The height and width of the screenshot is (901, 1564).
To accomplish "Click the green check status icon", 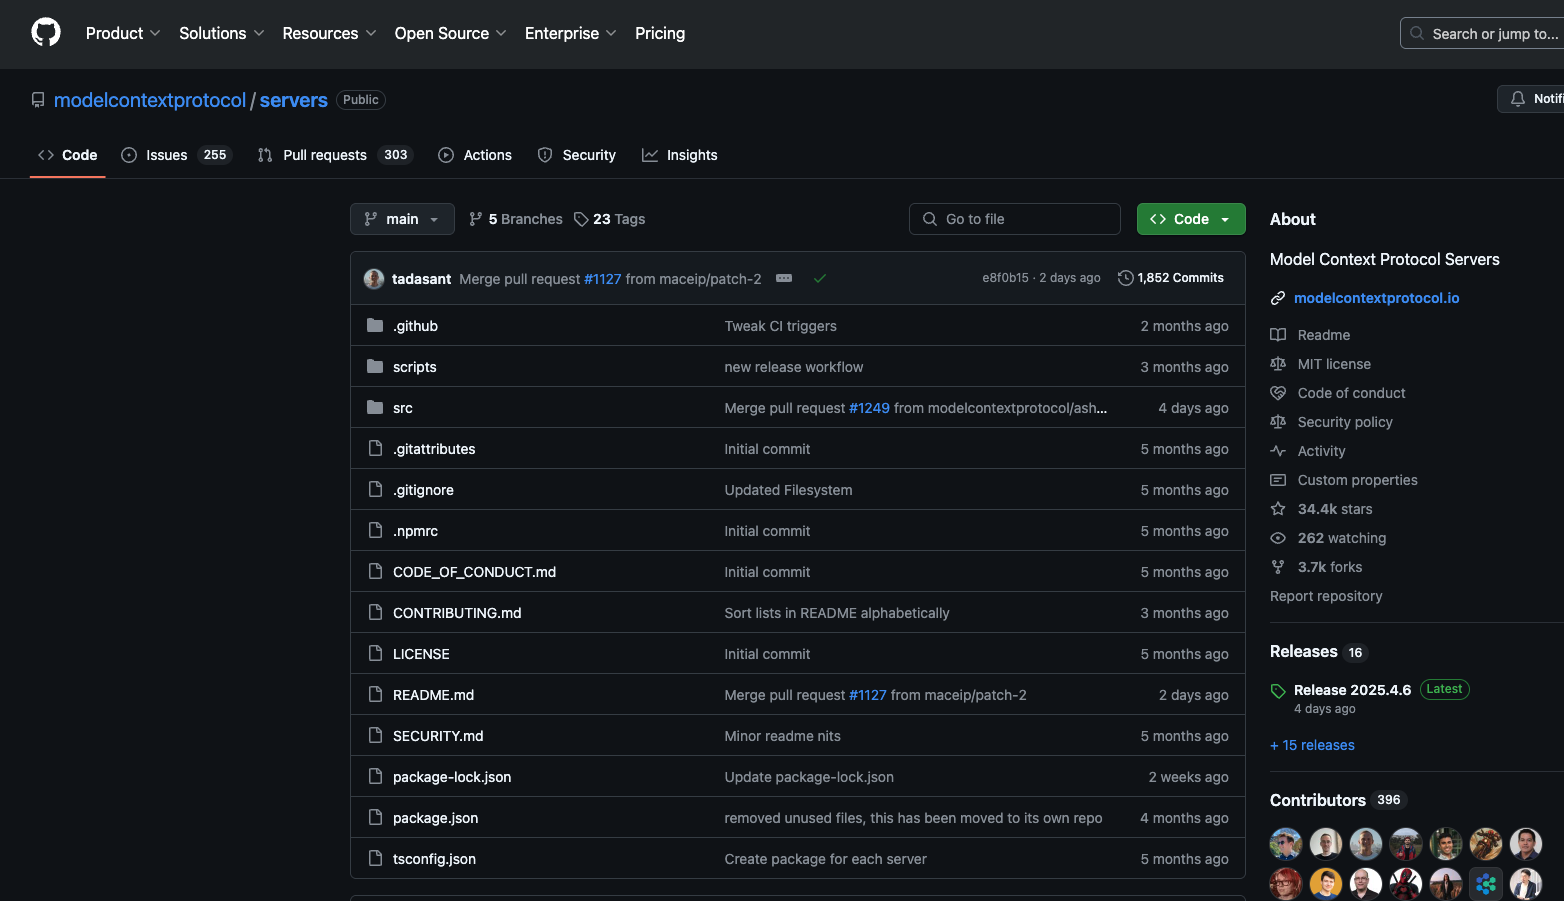I will click(820, 278).
